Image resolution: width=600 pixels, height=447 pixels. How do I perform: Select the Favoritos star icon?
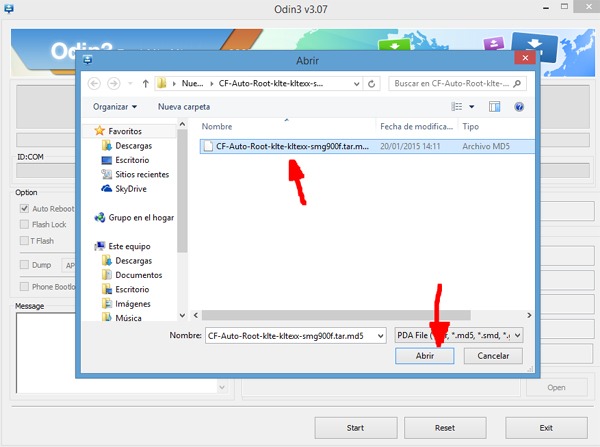(x=99, y=131)
